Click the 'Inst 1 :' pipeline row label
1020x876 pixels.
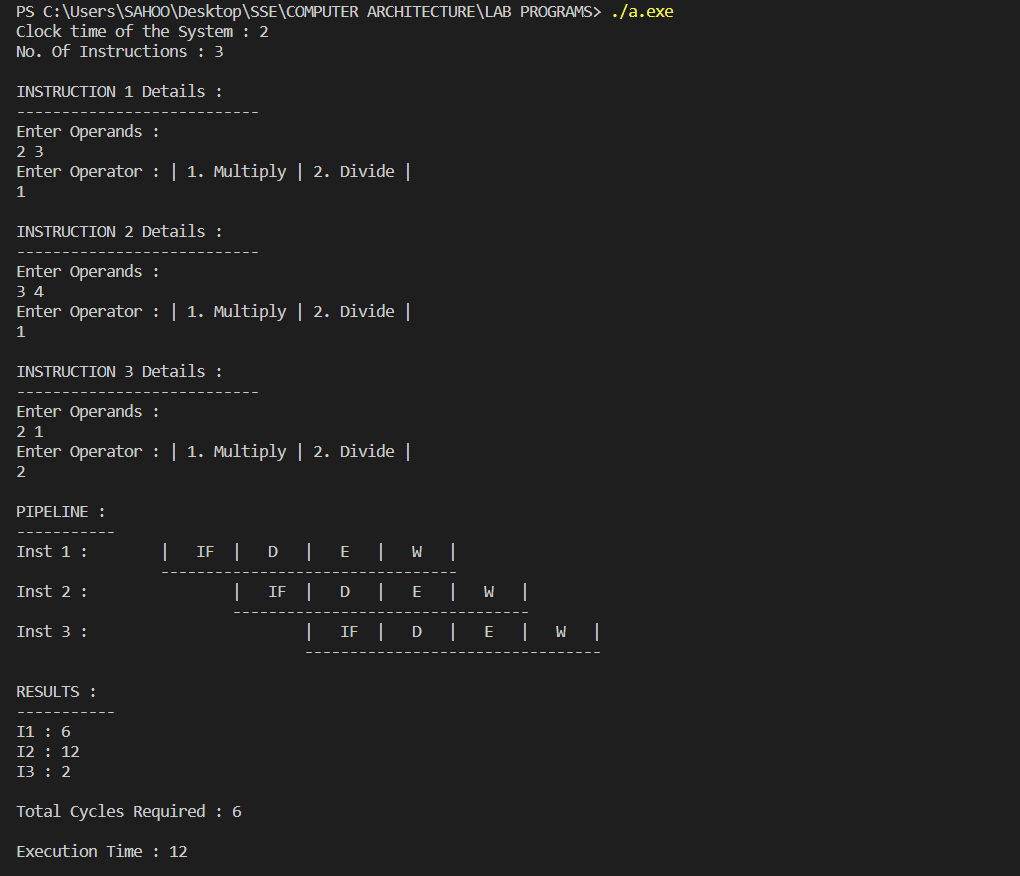tap(50, 551)
